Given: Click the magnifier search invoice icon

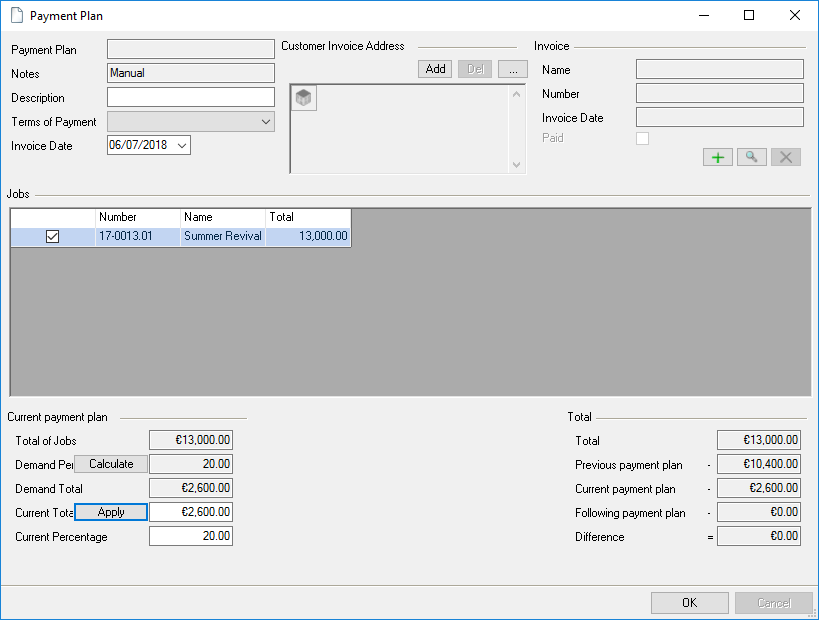Looking at the screenshot, I should (751, 157).
